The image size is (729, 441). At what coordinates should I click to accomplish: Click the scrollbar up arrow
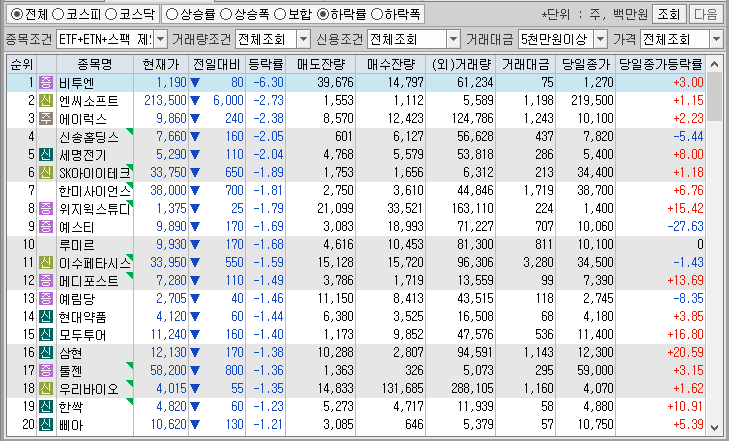point(715,65)
